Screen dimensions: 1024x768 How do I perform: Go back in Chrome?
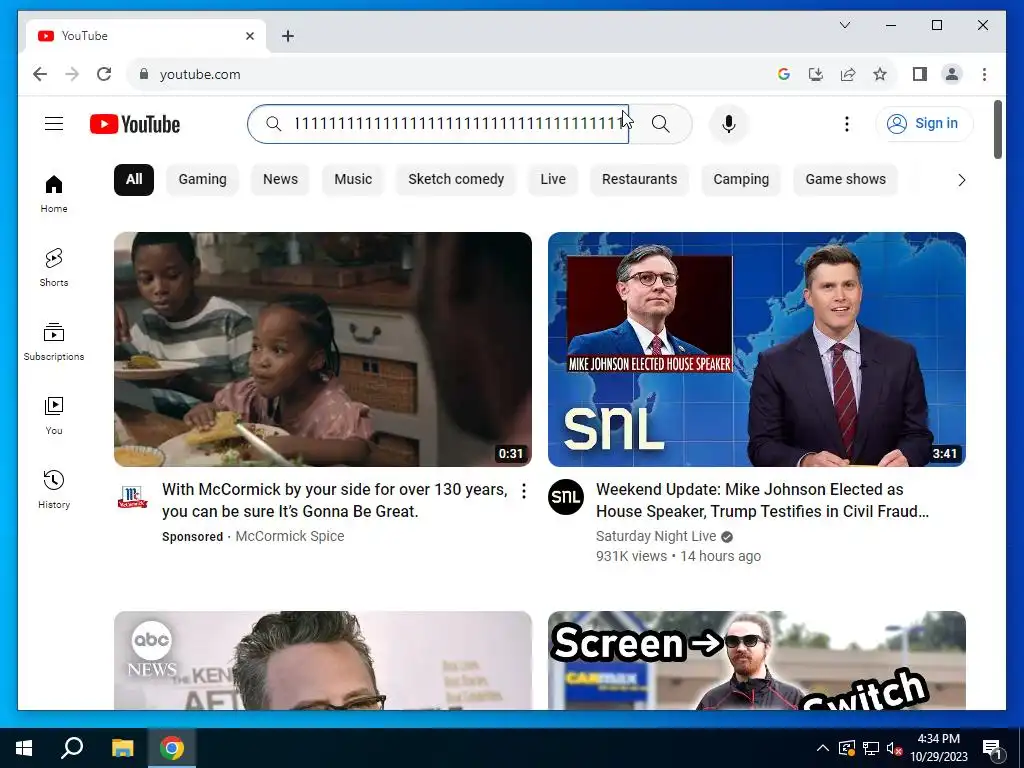[40, 74]
